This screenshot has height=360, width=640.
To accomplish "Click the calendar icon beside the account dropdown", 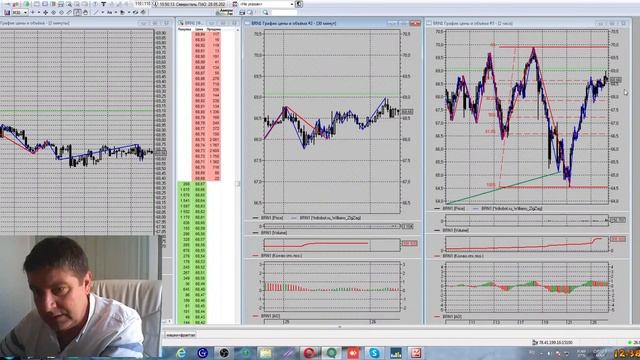I will [235, 4].
